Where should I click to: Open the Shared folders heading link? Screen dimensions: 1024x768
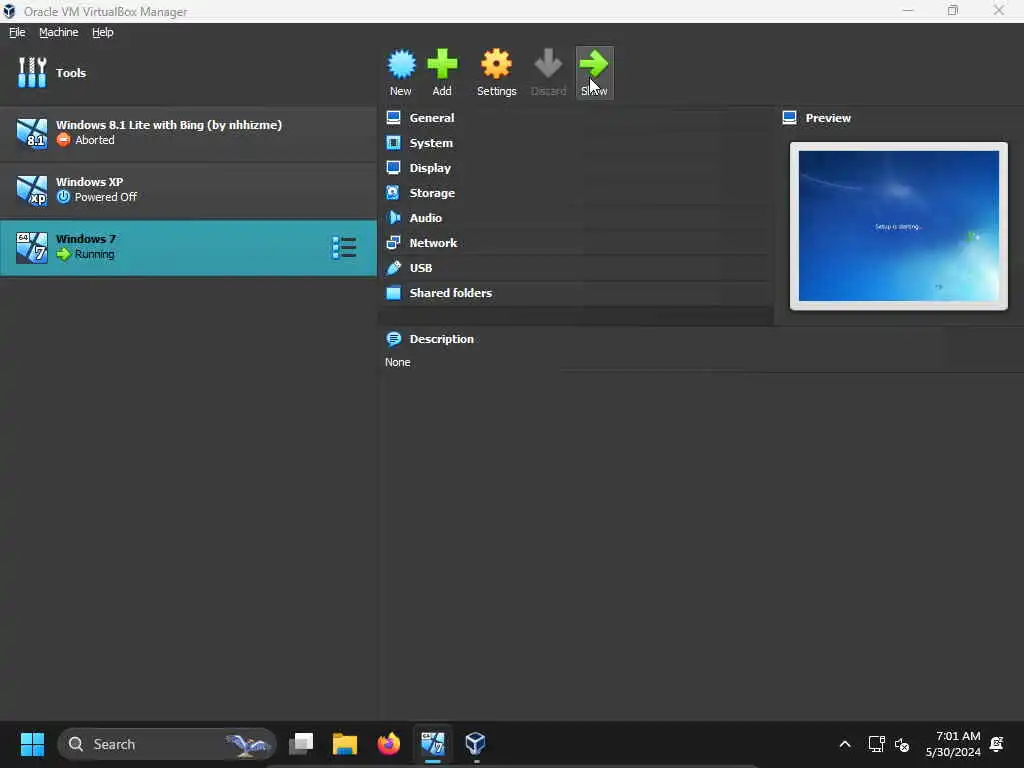coord(451,293)
